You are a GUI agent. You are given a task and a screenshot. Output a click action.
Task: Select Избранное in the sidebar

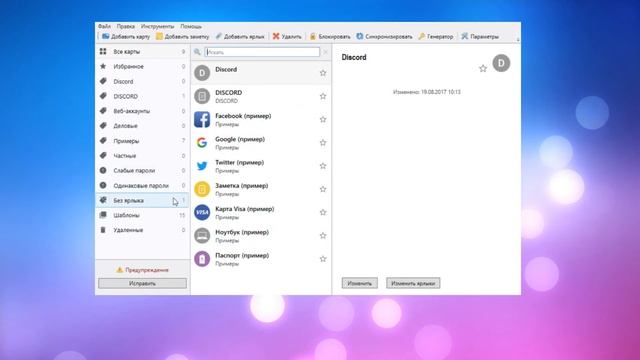142,66
